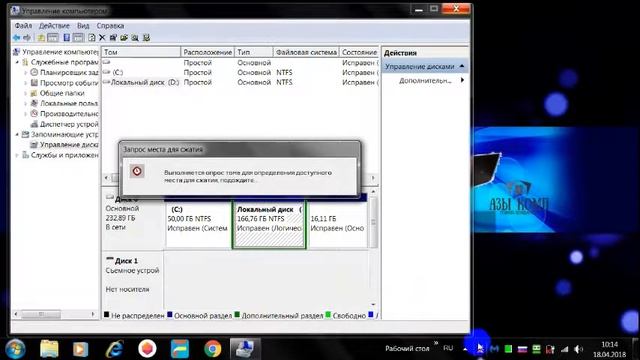Sort by the Том column header
This screenshot has width=640, height=360.
141,52
